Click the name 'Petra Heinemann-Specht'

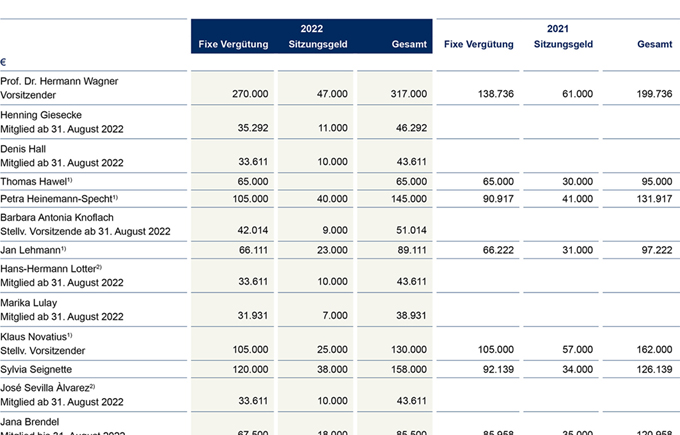pyautogui.click(x=56, y=199)
